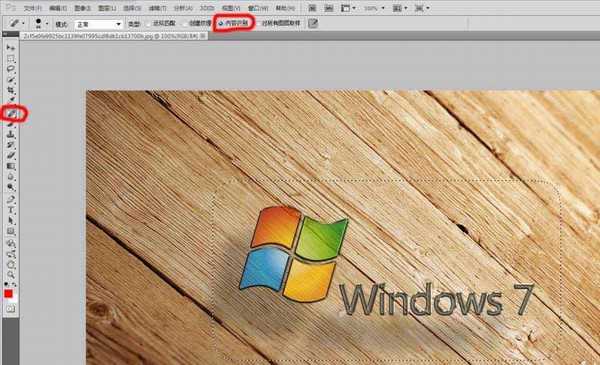Click the tablet pressure button in options bar
The width and height of the screenshot is (600, 365).
click(x=313, y=23)
